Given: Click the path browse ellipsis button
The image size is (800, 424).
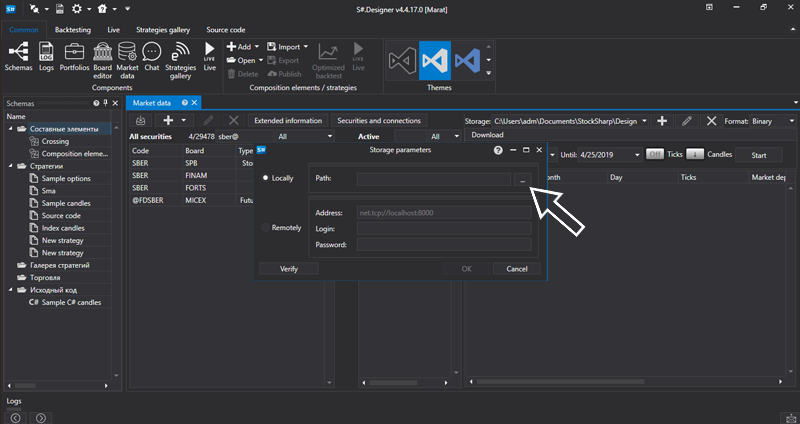Looking at the screenshot, I should 524,179.
